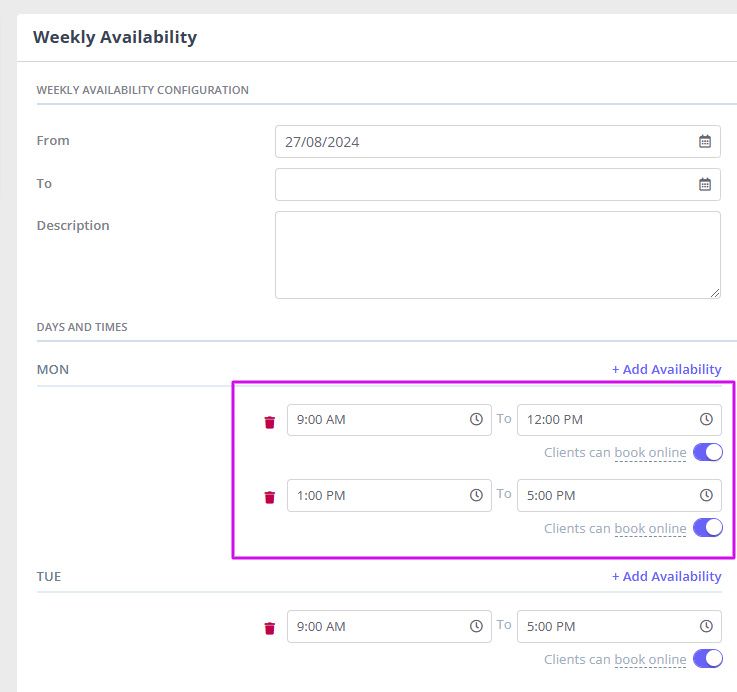The height and width of the screenshot is (692, 737).
Task: Open clock picker for Monday 12:00 PM
Action: 706,419
